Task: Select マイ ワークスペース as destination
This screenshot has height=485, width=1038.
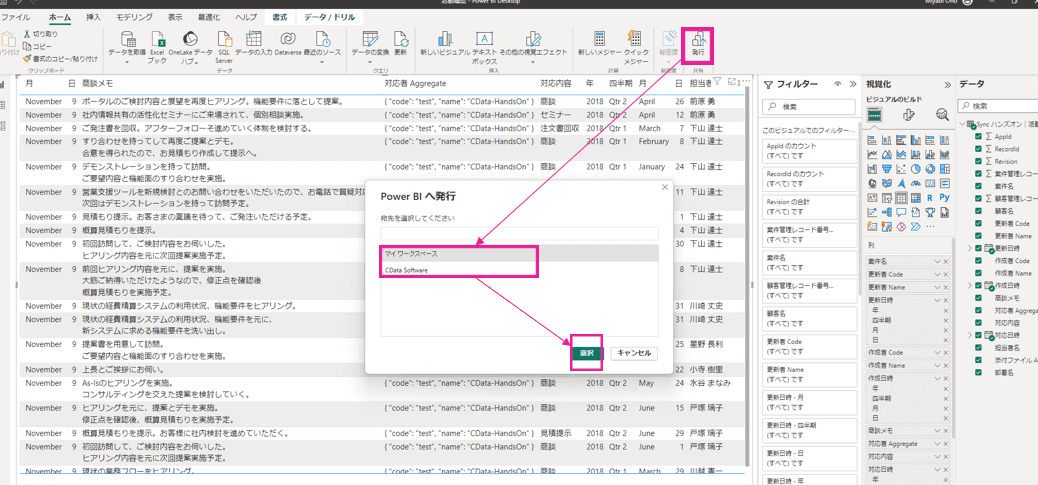Action: tap(520, 253)
